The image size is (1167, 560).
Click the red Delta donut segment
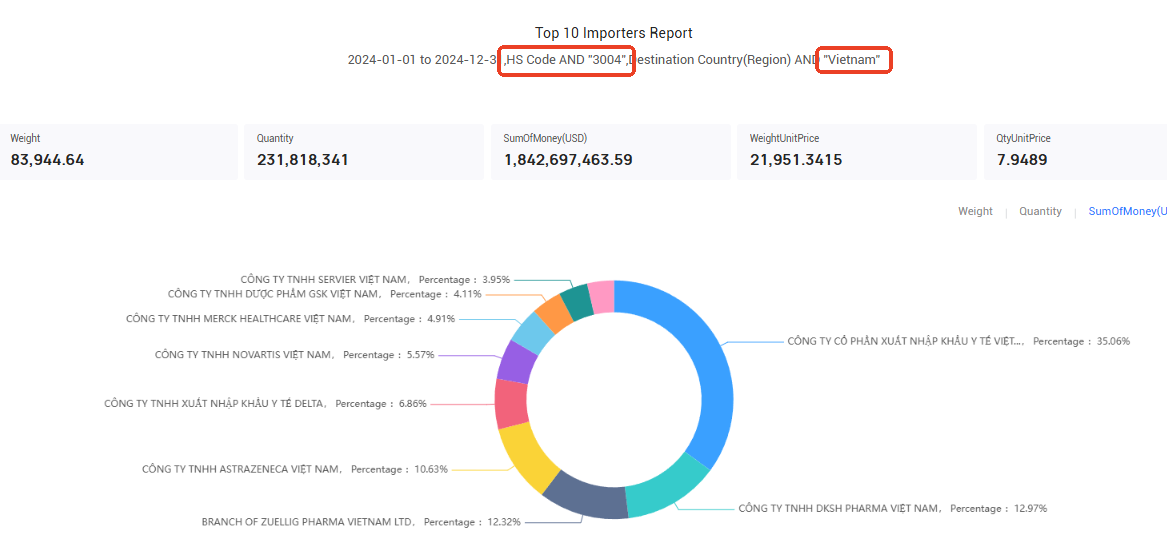[511, 403]
